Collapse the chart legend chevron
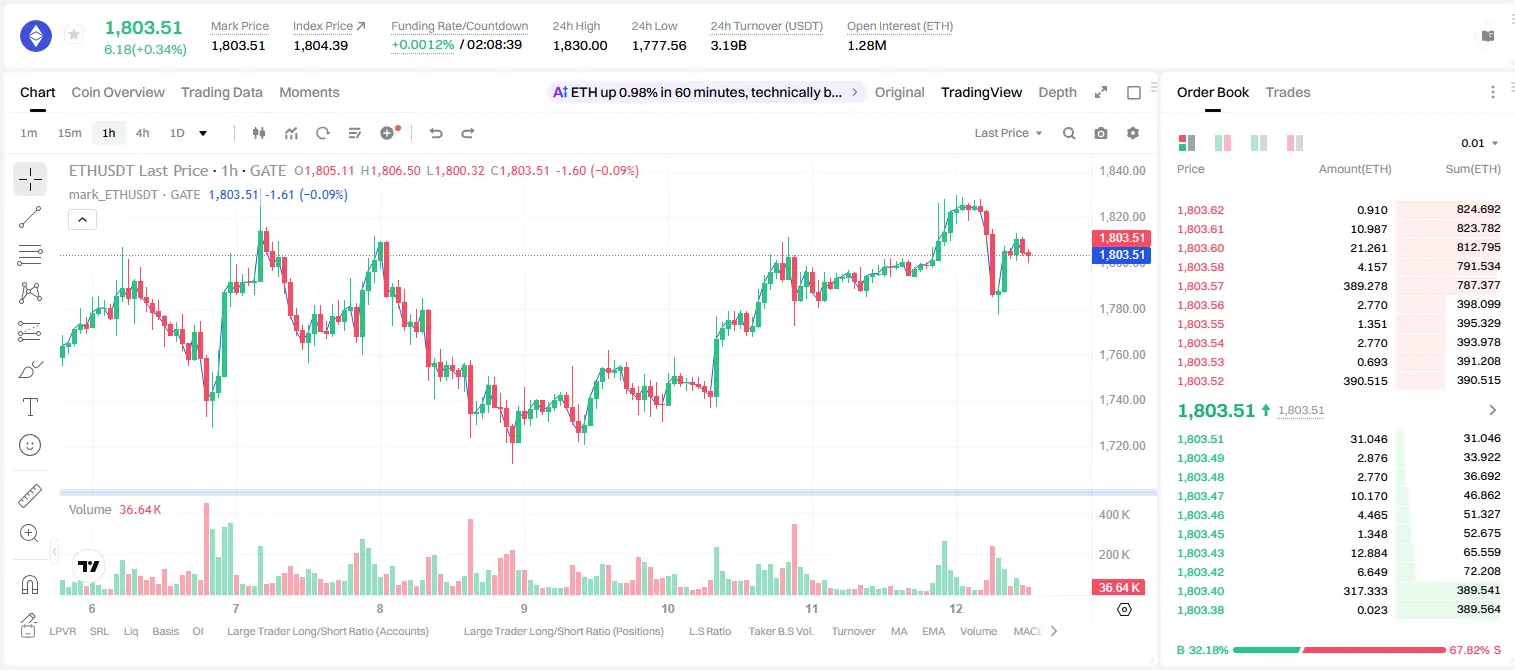 point(83,219)
